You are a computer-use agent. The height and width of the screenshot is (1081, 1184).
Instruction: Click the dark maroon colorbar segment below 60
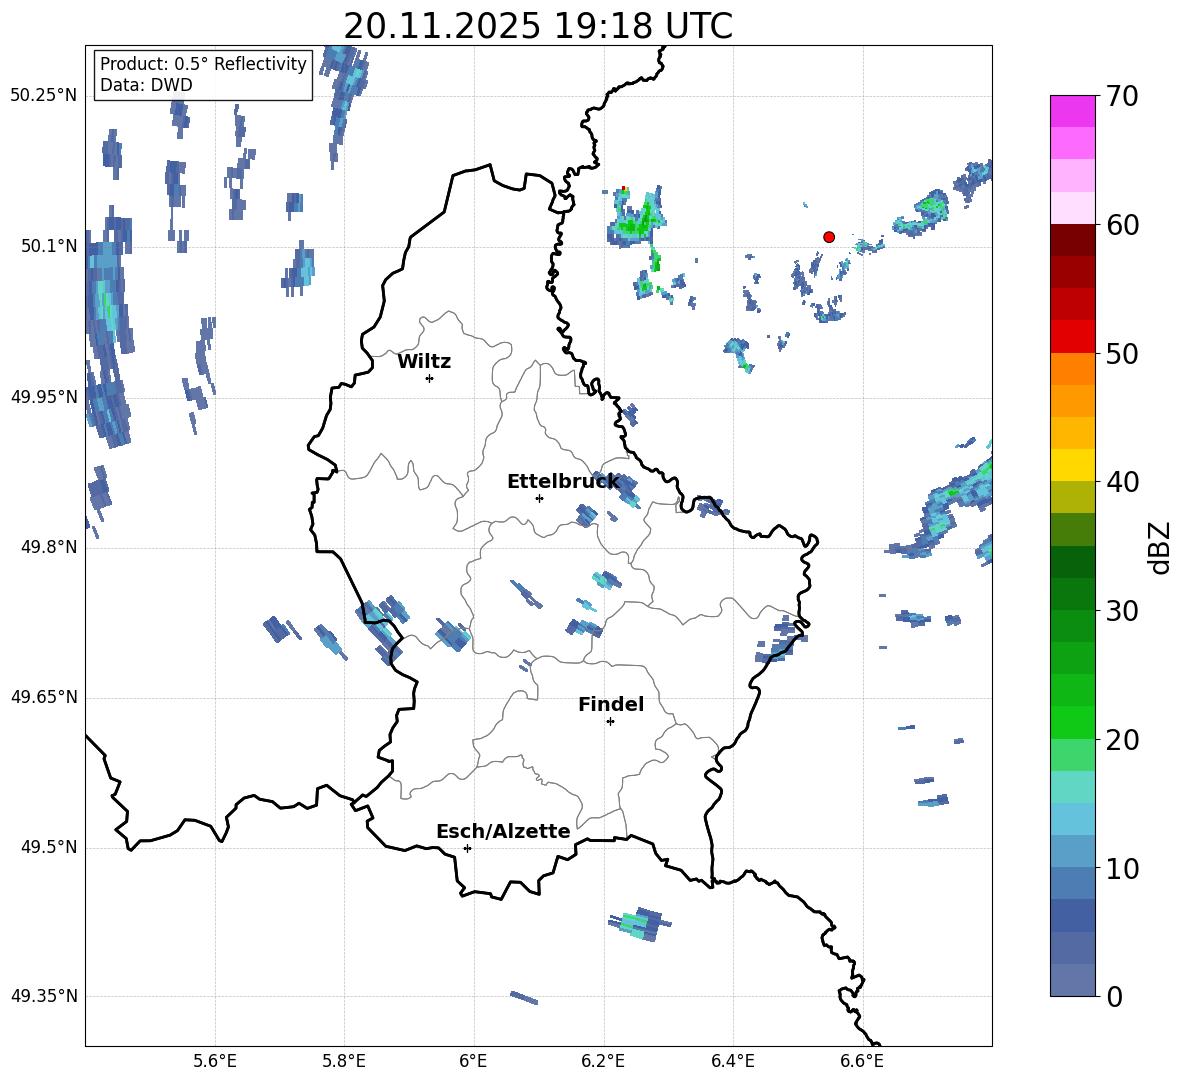[x=1072, y=240]
